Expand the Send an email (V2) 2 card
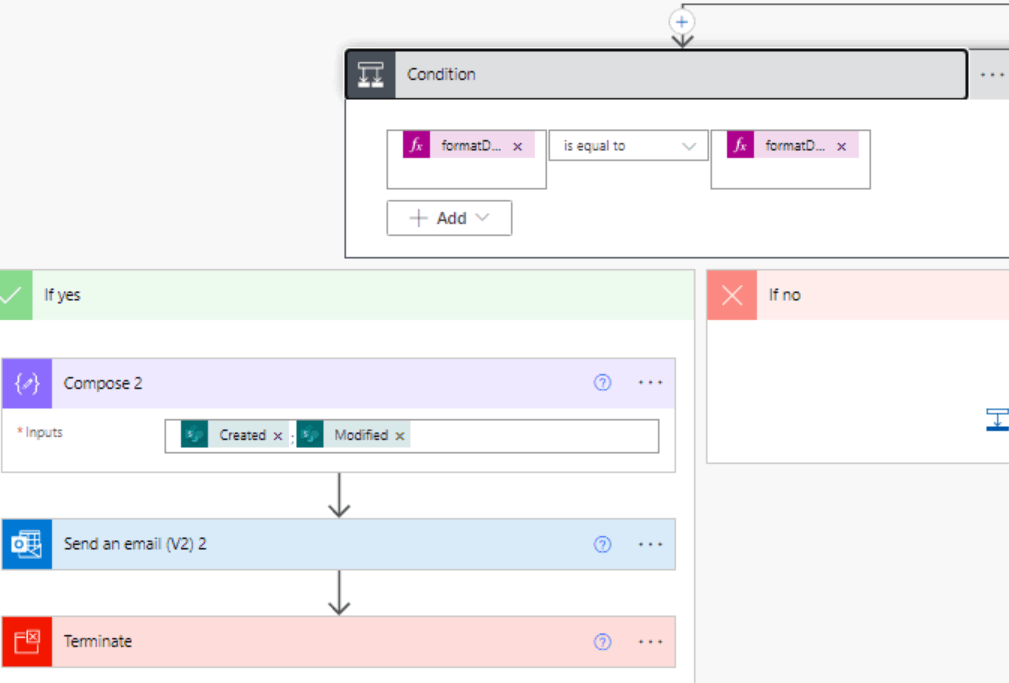Image resolution: width=1009 pixels, height=683 pixels. [338, 545]
